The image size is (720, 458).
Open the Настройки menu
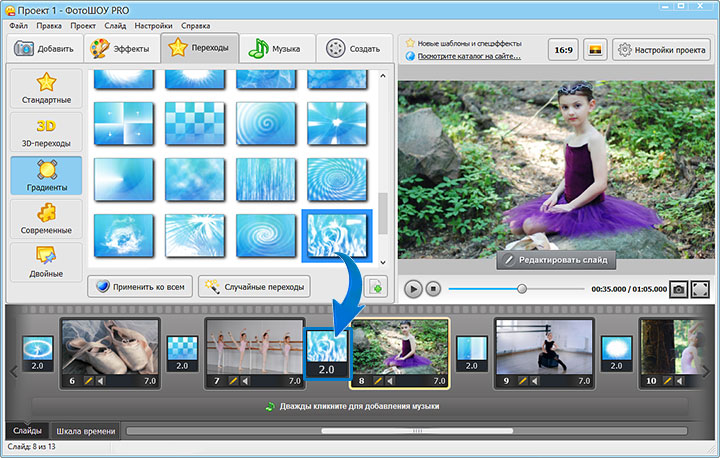point(153,26)
